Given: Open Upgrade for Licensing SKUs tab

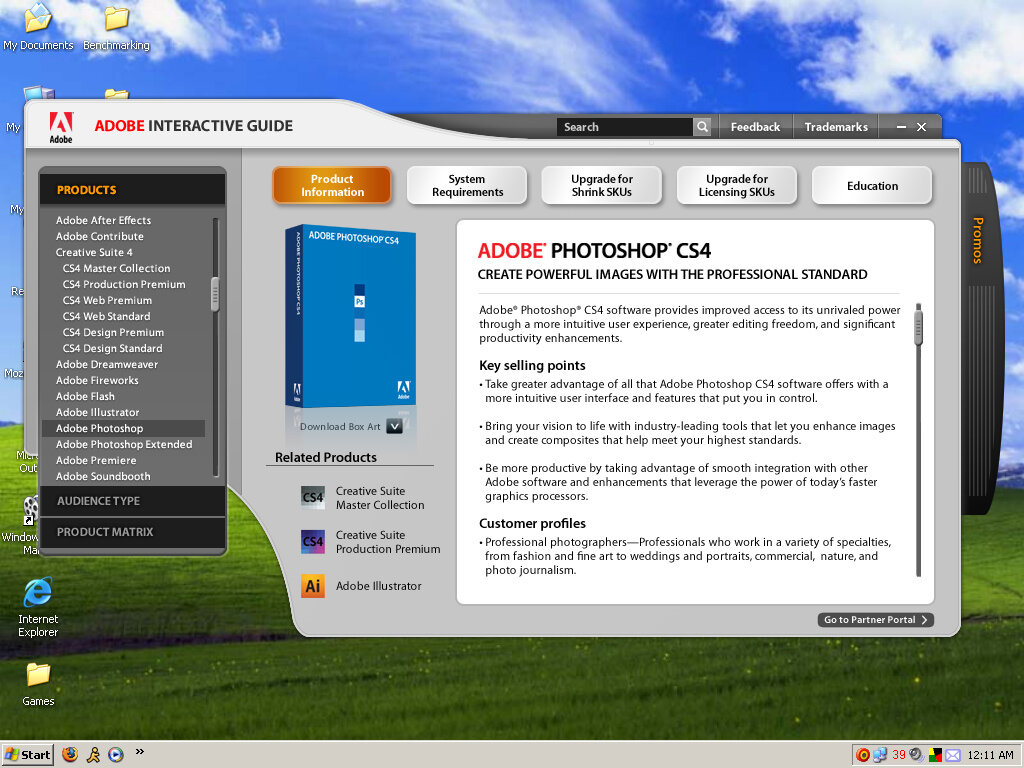Looking at the screenshot, I should pos(737,185).
